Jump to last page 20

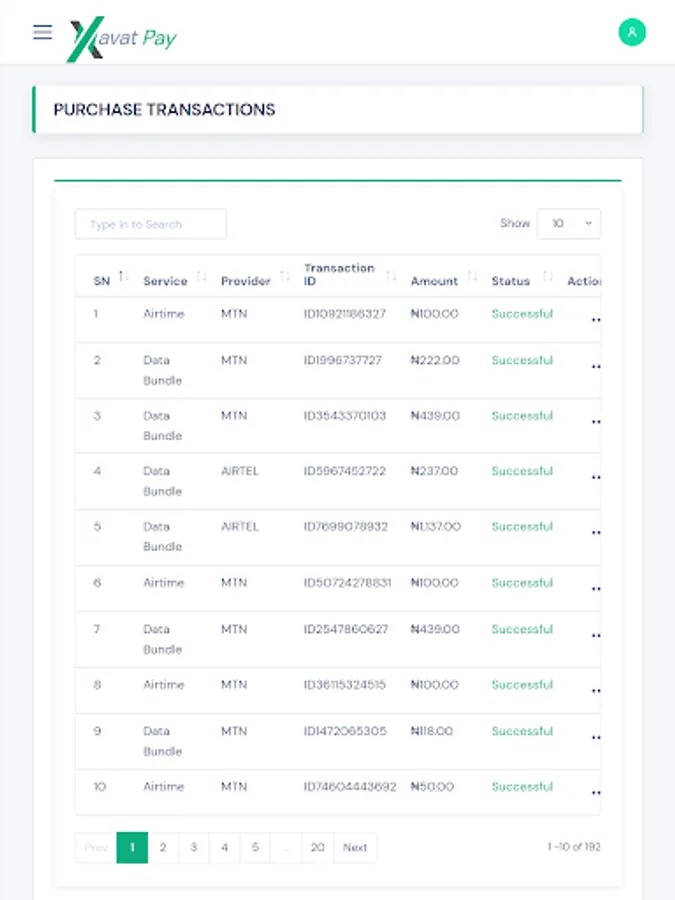tap(317, 847)
